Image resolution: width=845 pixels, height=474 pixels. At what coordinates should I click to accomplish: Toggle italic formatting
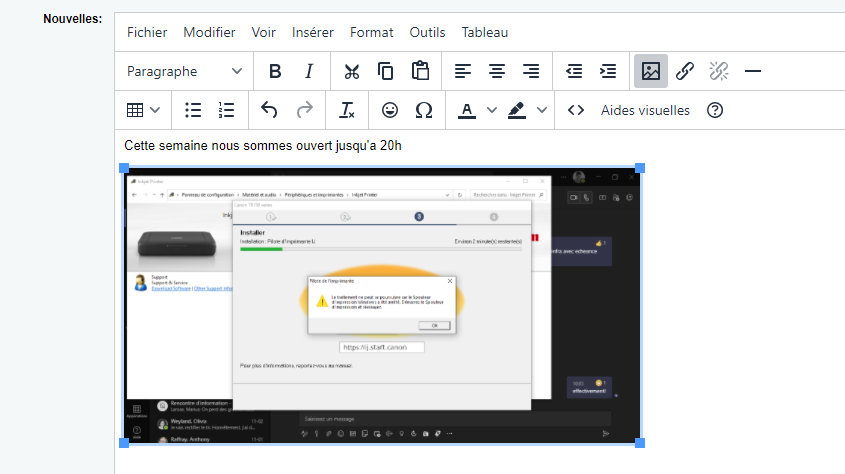[x=309, y=71]
